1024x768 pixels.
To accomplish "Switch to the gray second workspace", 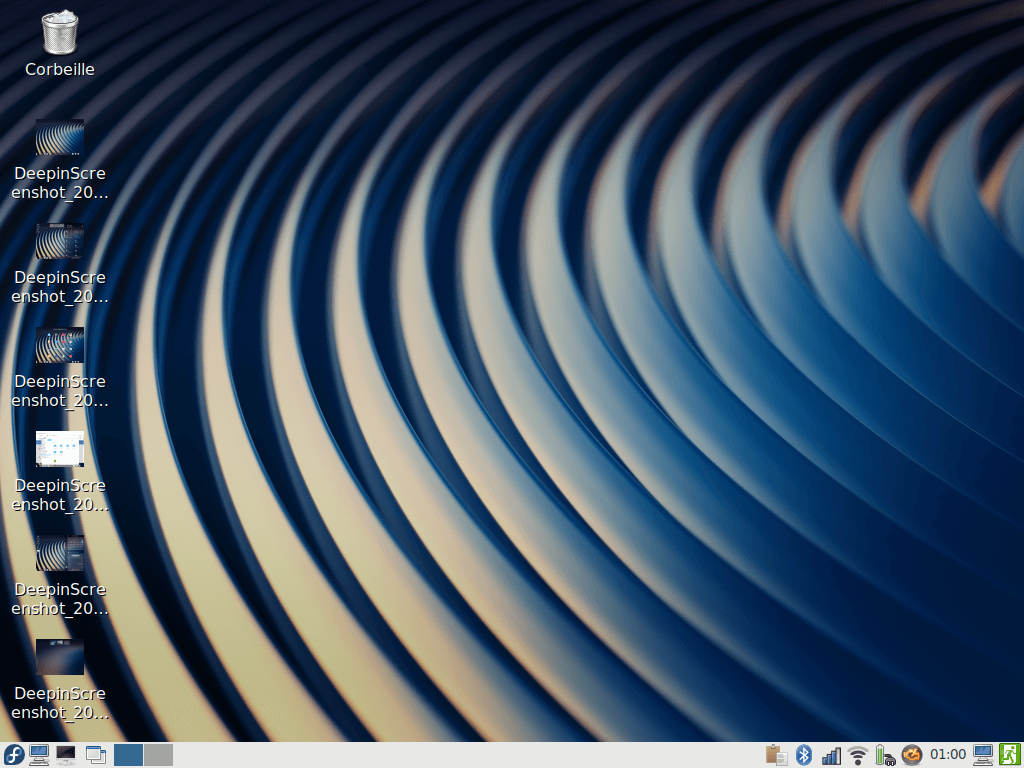I will [x=159, y=755].
